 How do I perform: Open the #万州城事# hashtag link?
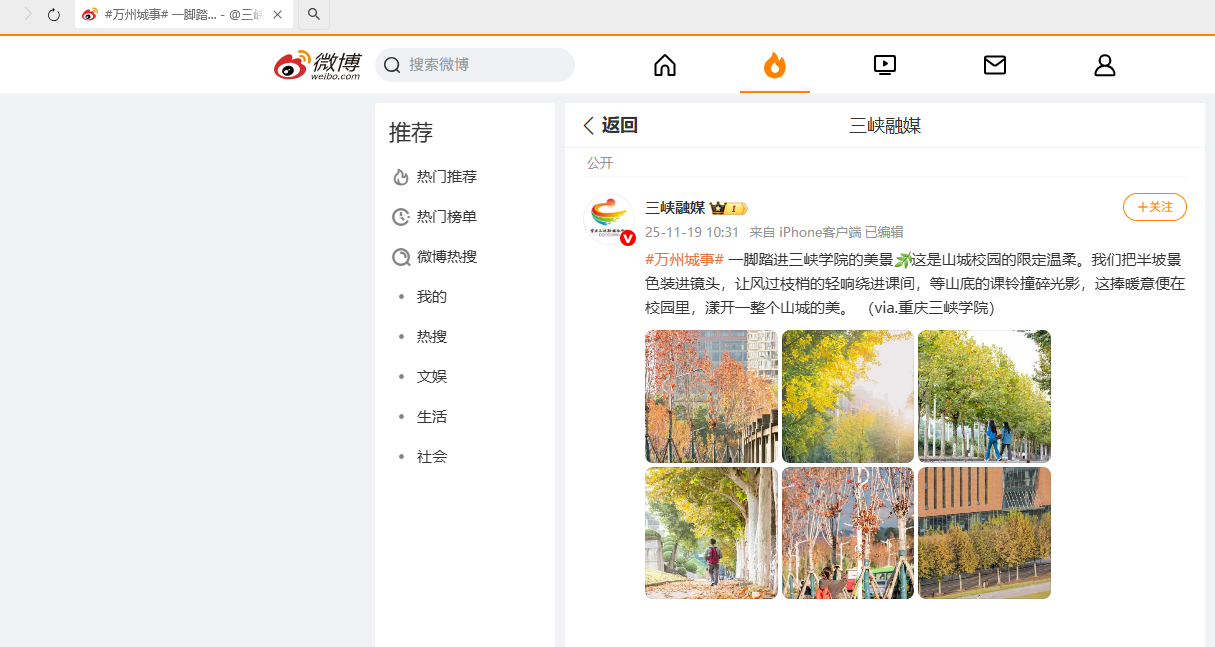pyautogui.click(x=685, y=259)
